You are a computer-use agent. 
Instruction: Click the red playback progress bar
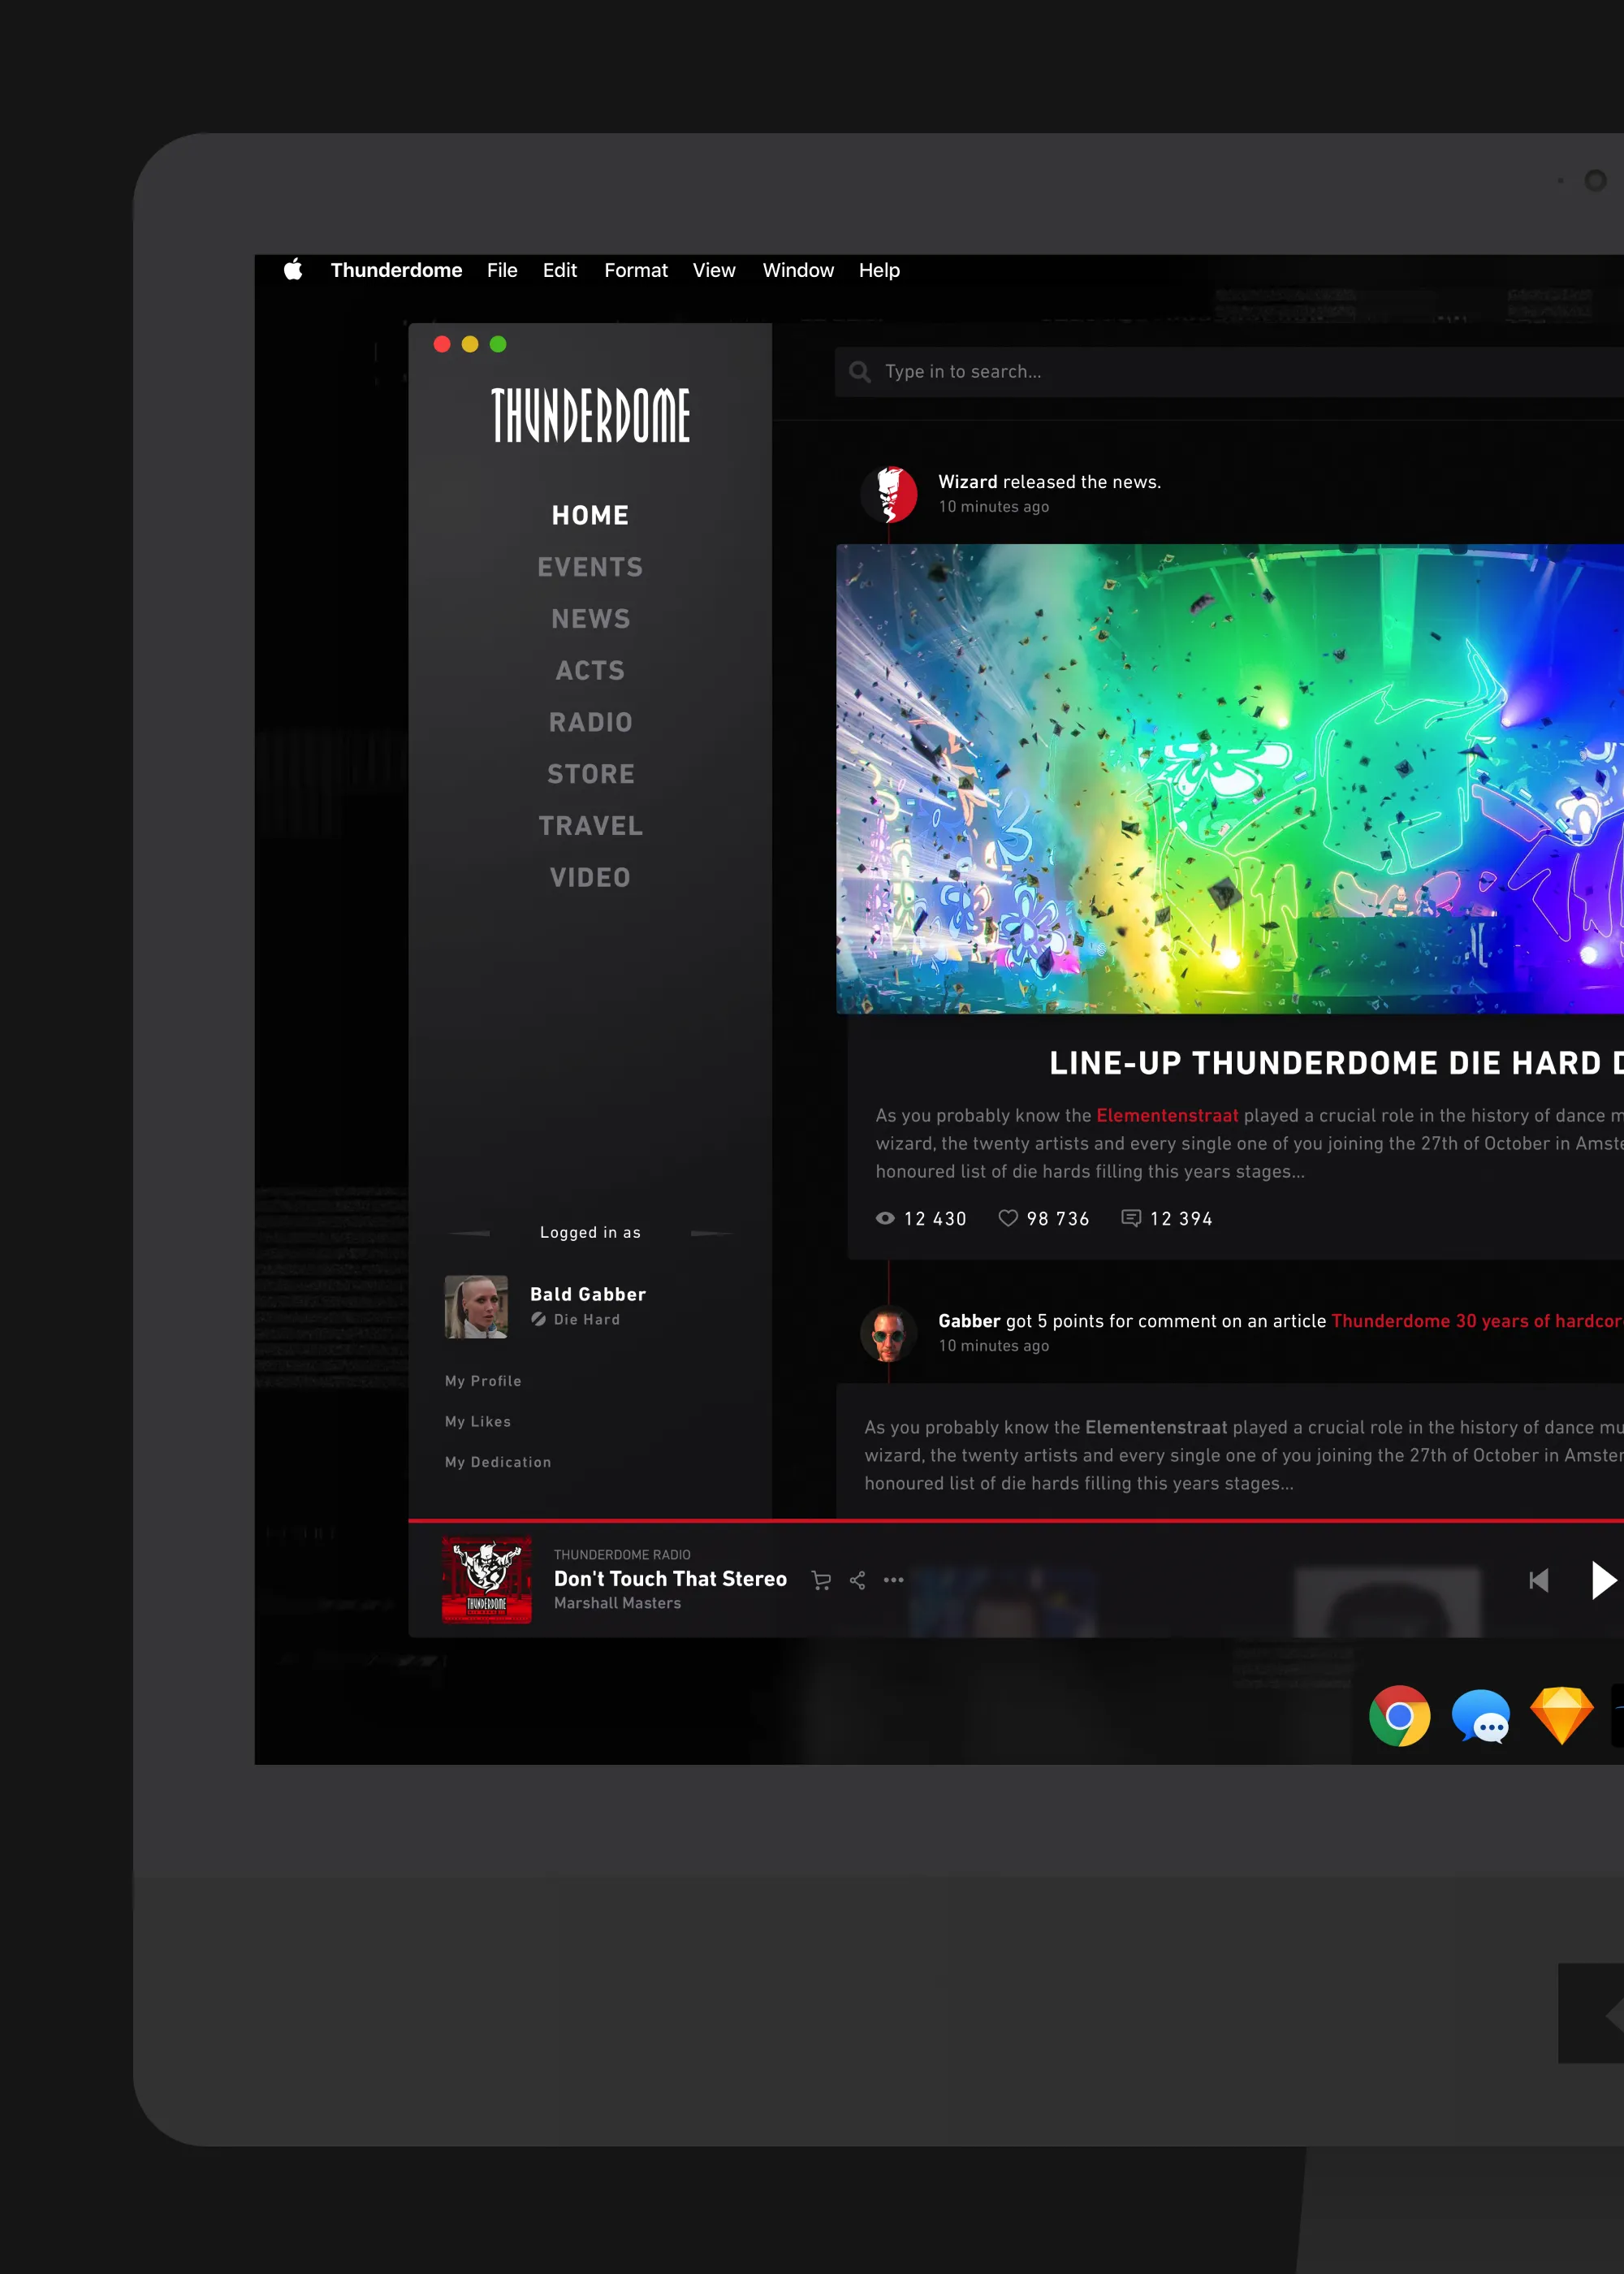pos(1016,1520)
